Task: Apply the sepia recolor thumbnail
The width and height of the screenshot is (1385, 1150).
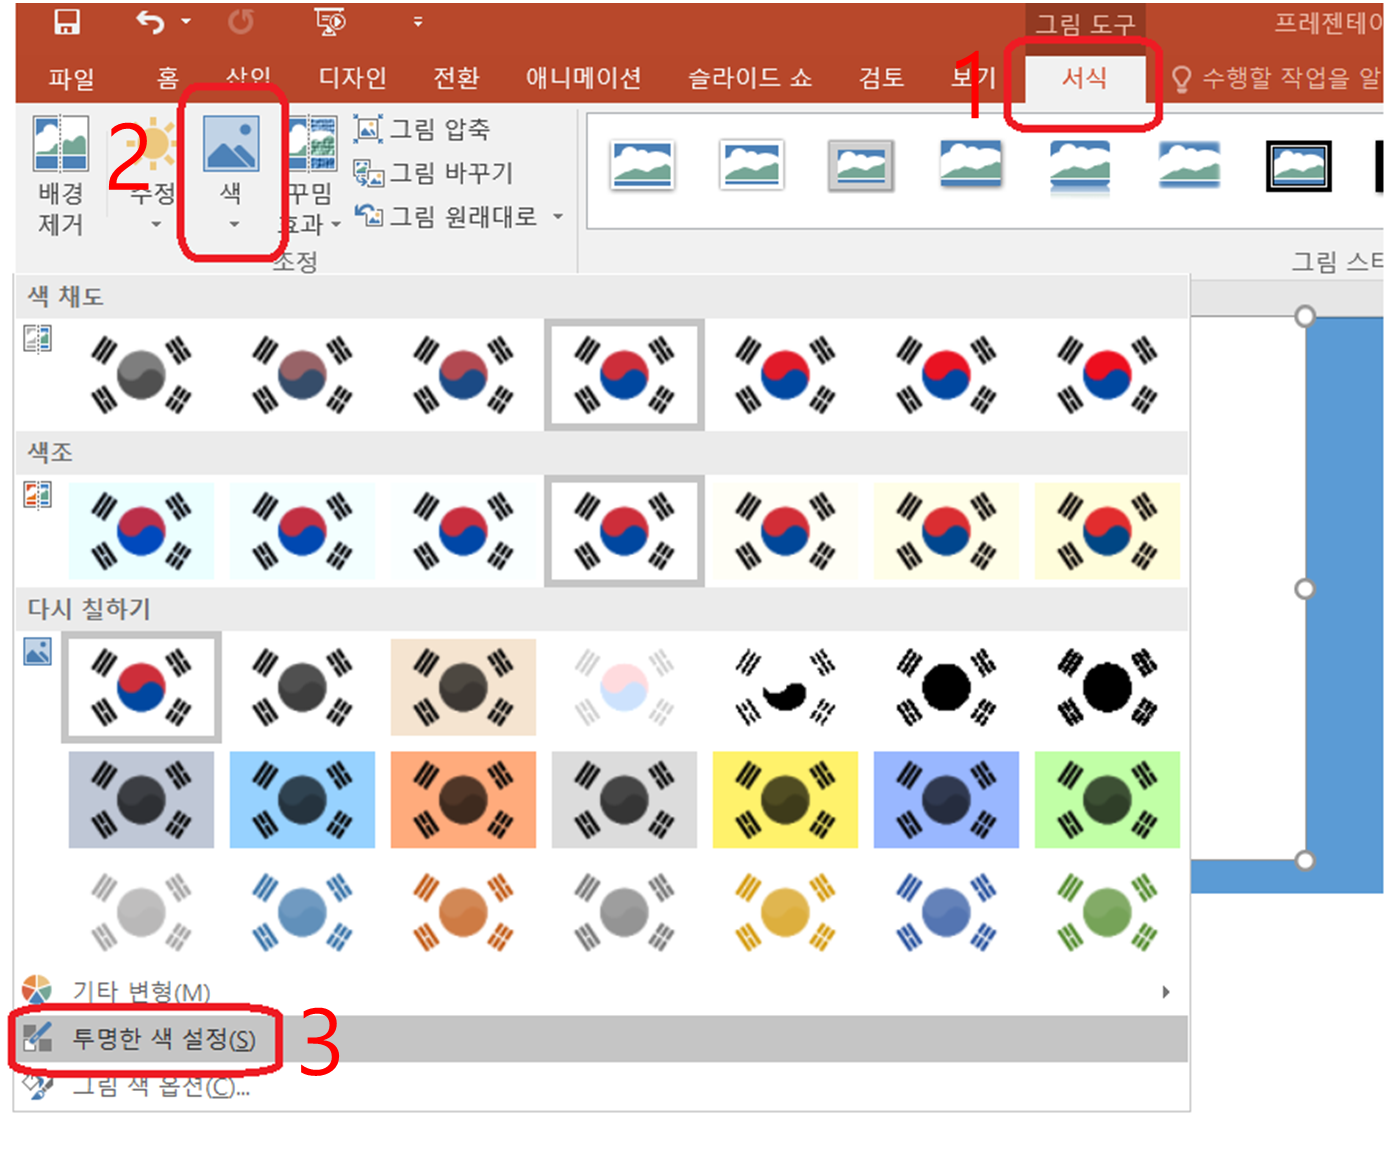Action: (x=463, y=687)
